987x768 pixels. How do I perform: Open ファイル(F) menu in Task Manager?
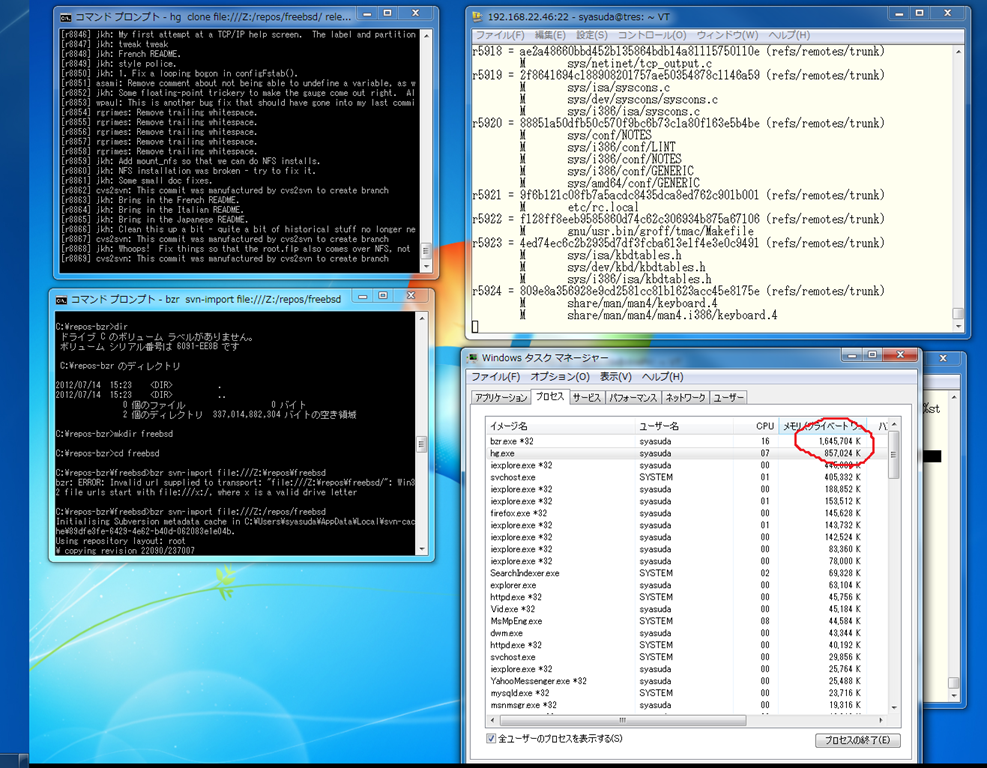pyautogui.click(x=496, y=376)
